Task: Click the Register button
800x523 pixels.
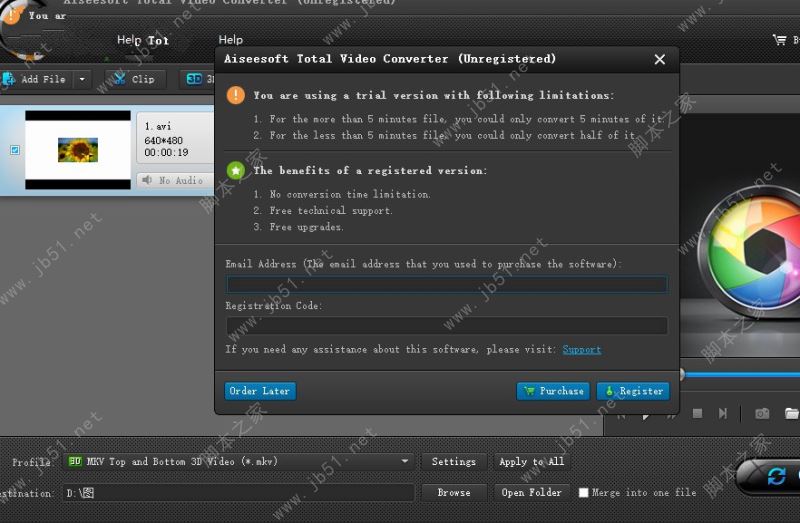Action: [x=633, y=391]
